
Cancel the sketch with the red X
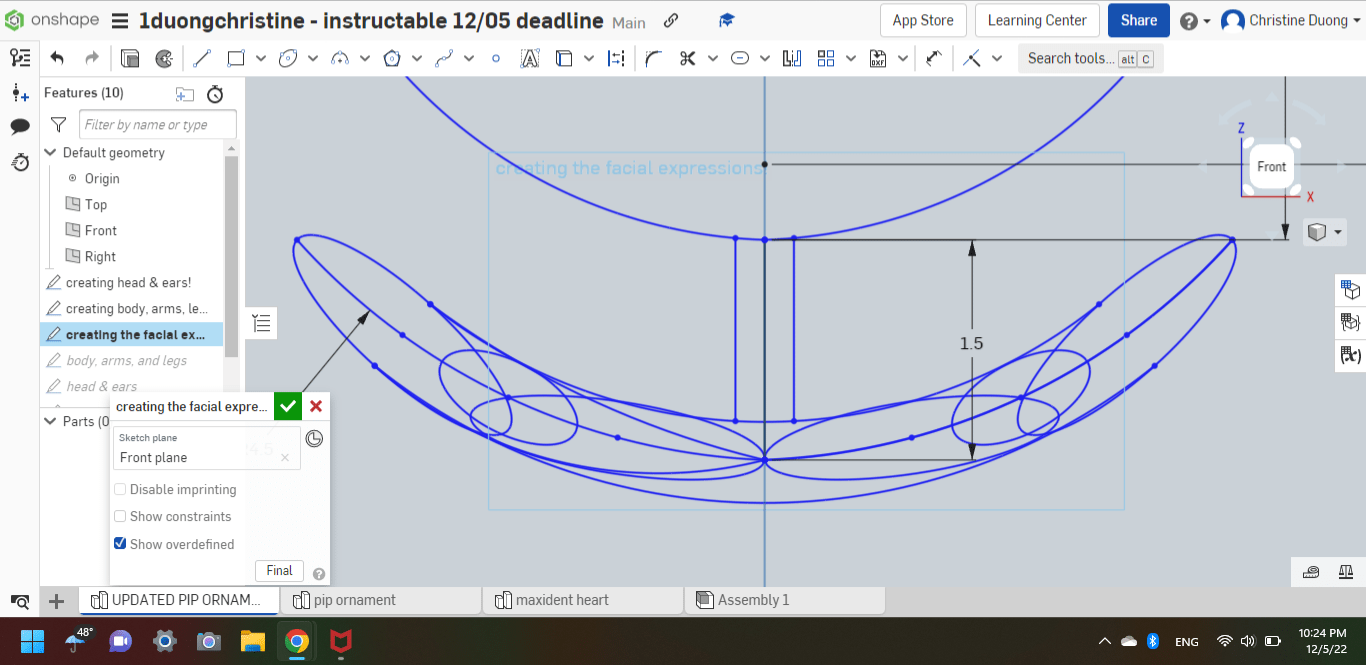(316, 406)
